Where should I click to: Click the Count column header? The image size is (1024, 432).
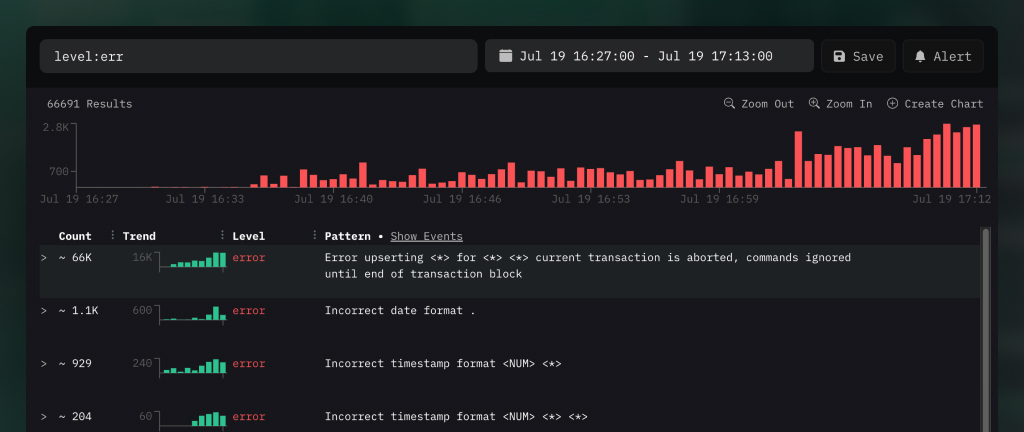75,236
